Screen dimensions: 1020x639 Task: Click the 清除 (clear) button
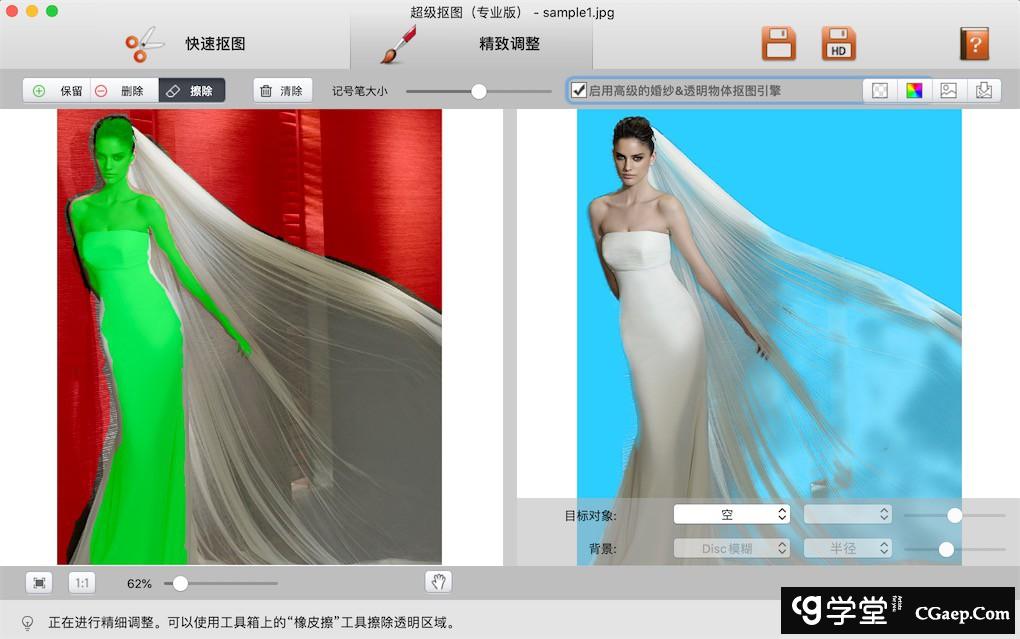coord(282,91)
